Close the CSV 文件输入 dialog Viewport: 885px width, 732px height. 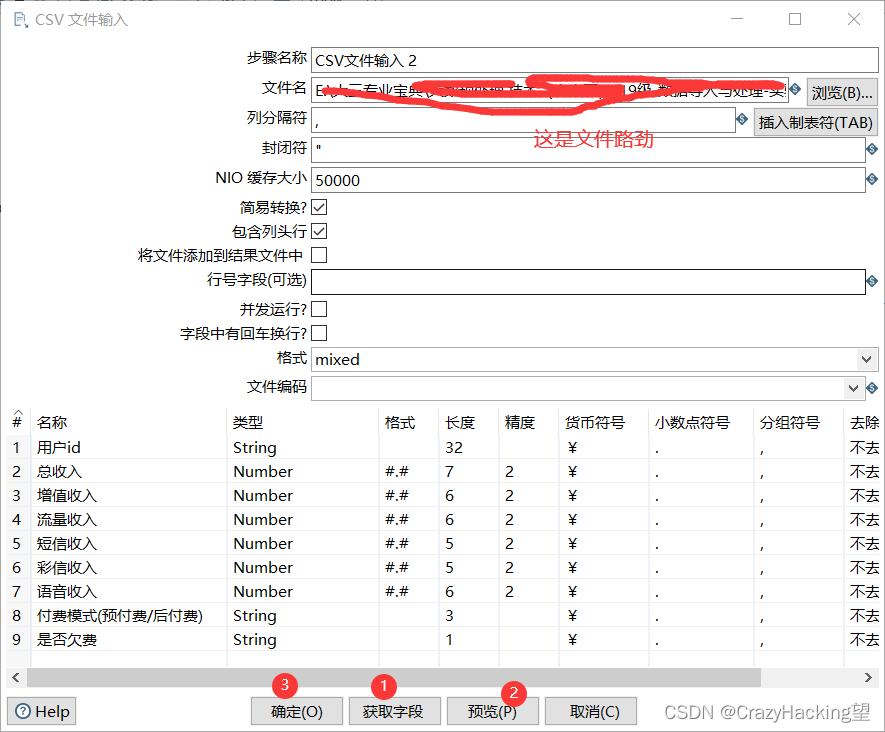(854, 19)
